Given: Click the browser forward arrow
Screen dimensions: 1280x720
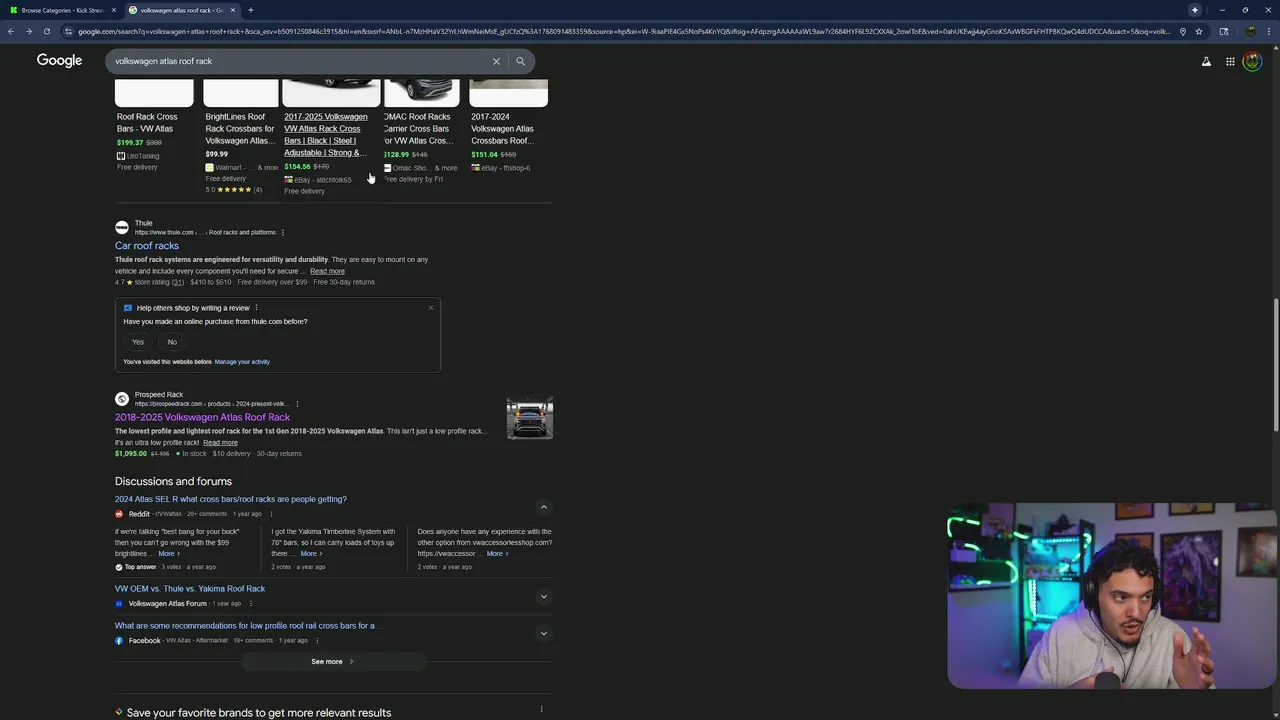Looking at the screenshot, I should 29,31.
